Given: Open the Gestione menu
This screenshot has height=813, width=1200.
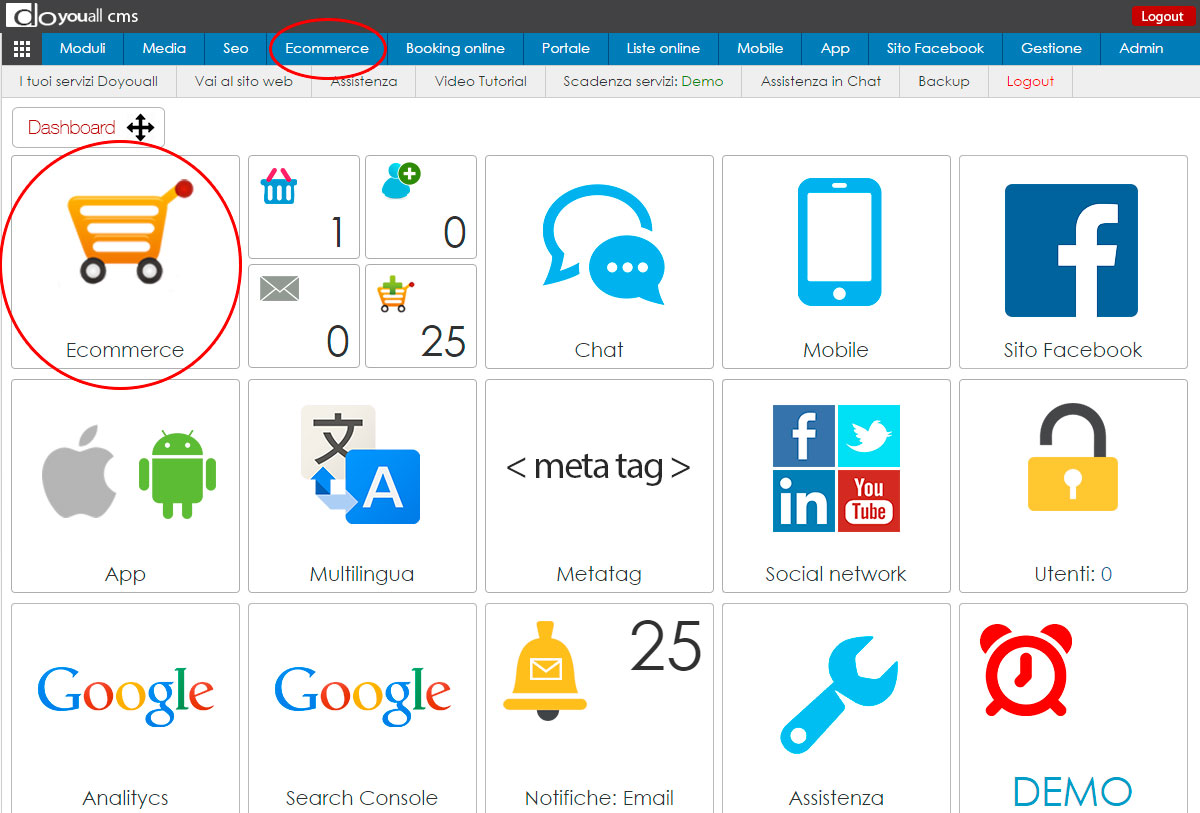Looking at the screenshot, I should coord(1051,48).
